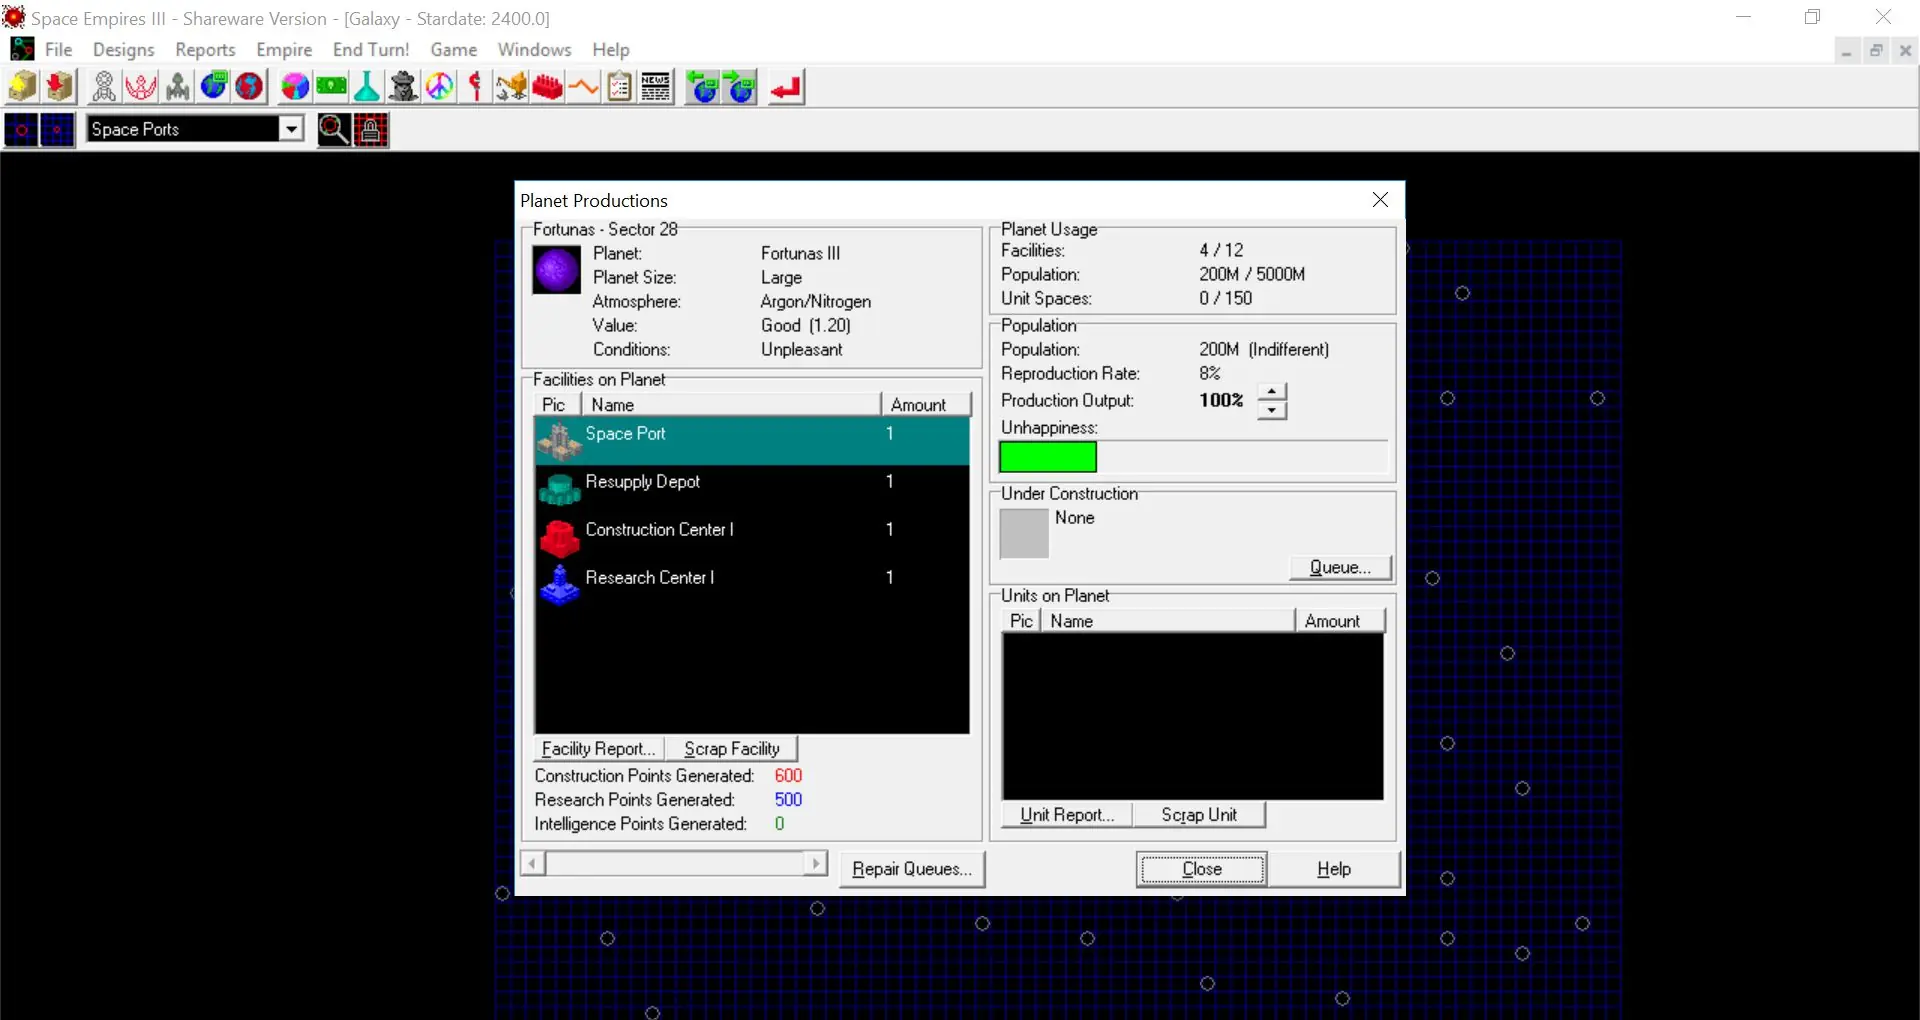This screenshot has width=1920, height=1020.
Task: Open research via the teal flask icon
Action: click(x=367, y=88)
